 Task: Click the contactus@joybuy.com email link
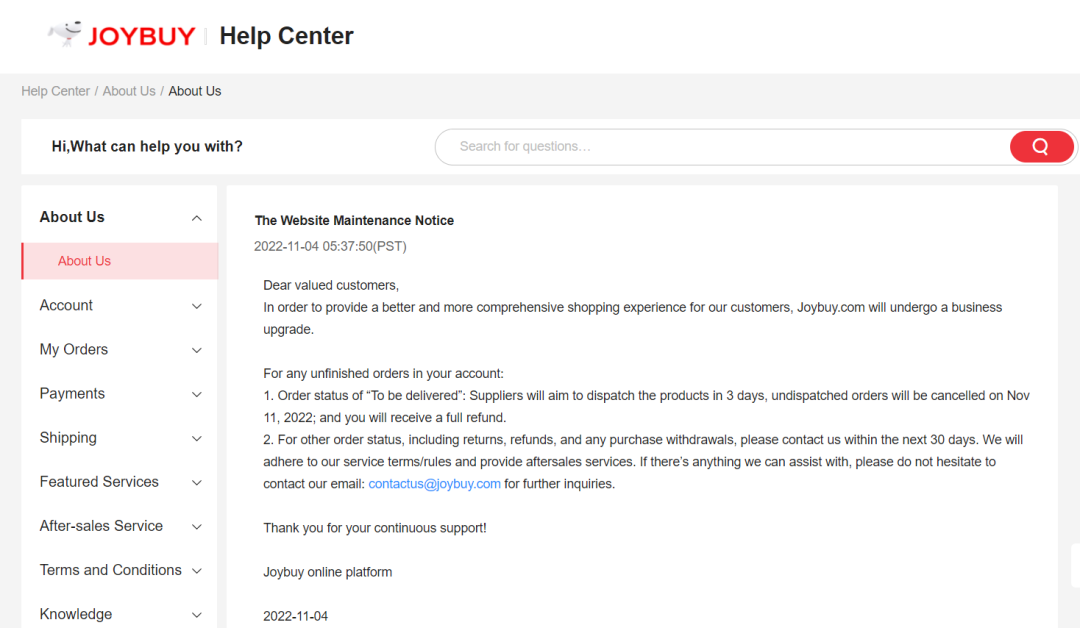click(434, 484)
